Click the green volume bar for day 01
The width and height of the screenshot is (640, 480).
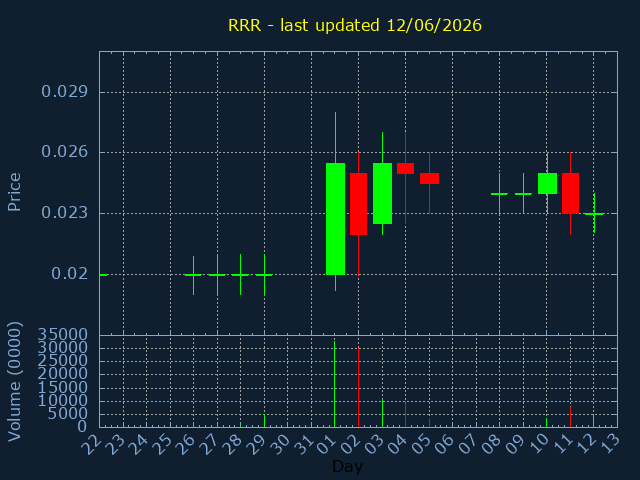(335, 384)
